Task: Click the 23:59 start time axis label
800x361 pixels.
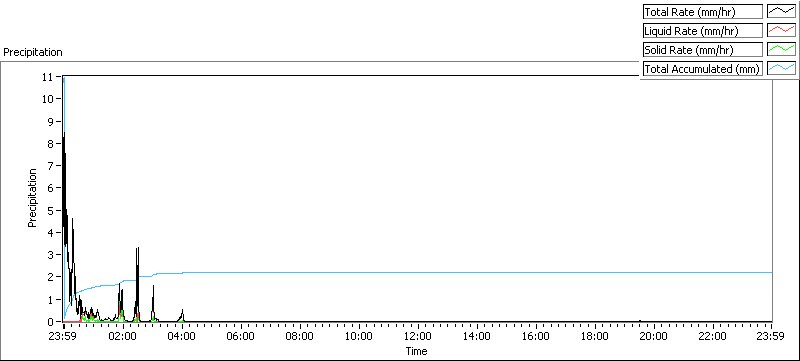Action: click(64, 336)
